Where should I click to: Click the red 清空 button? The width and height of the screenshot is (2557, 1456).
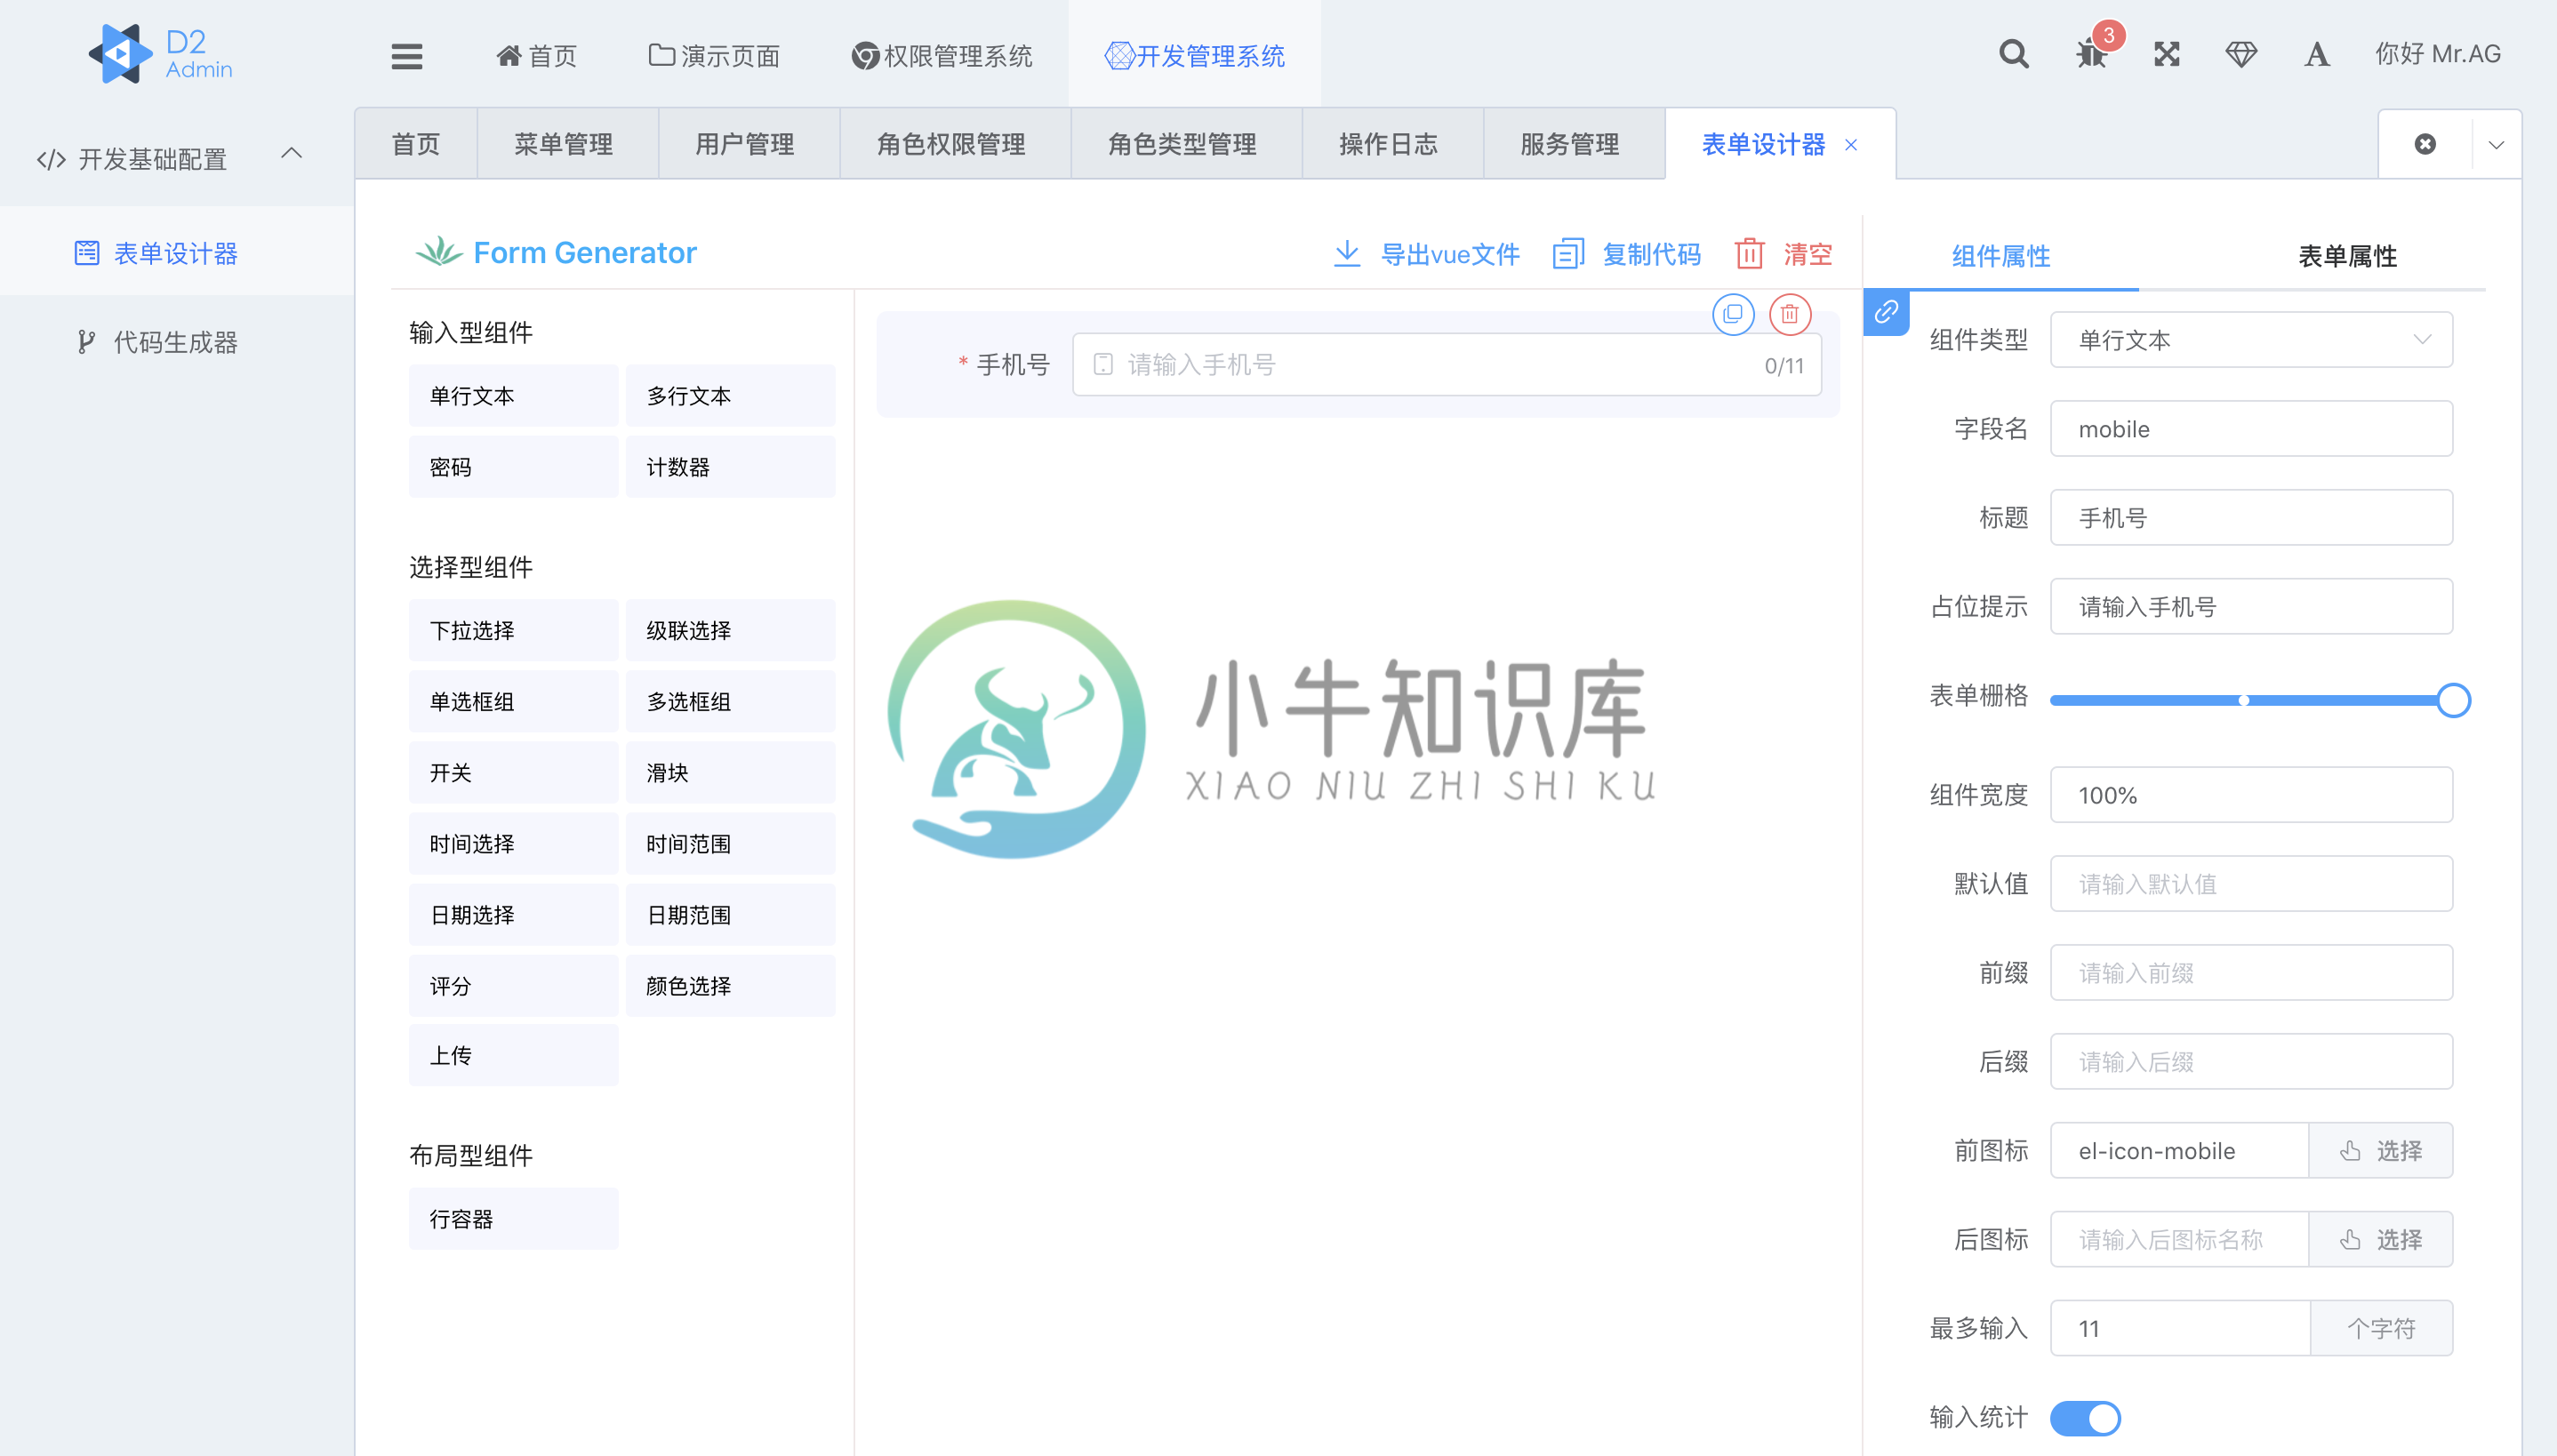[1783, 254]
